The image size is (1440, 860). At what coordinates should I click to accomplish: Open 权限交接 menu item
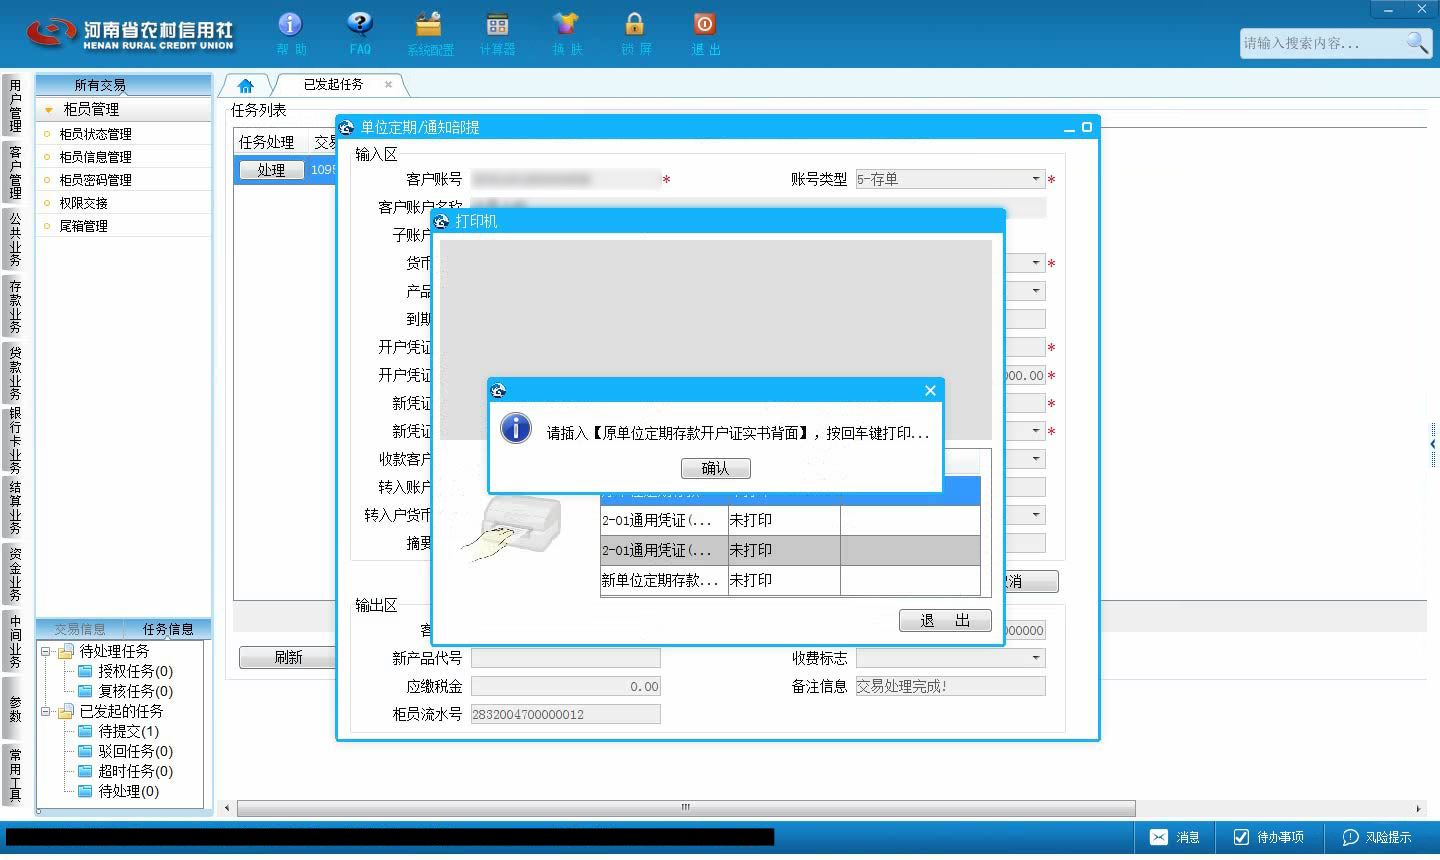[83, 203]
